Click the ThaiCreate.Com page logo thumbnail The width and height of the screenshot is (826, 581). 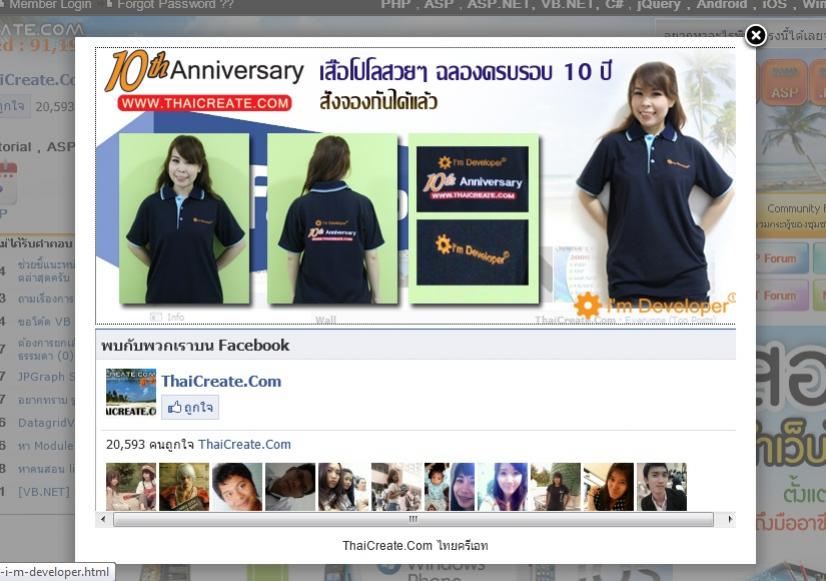click(131, 392)
